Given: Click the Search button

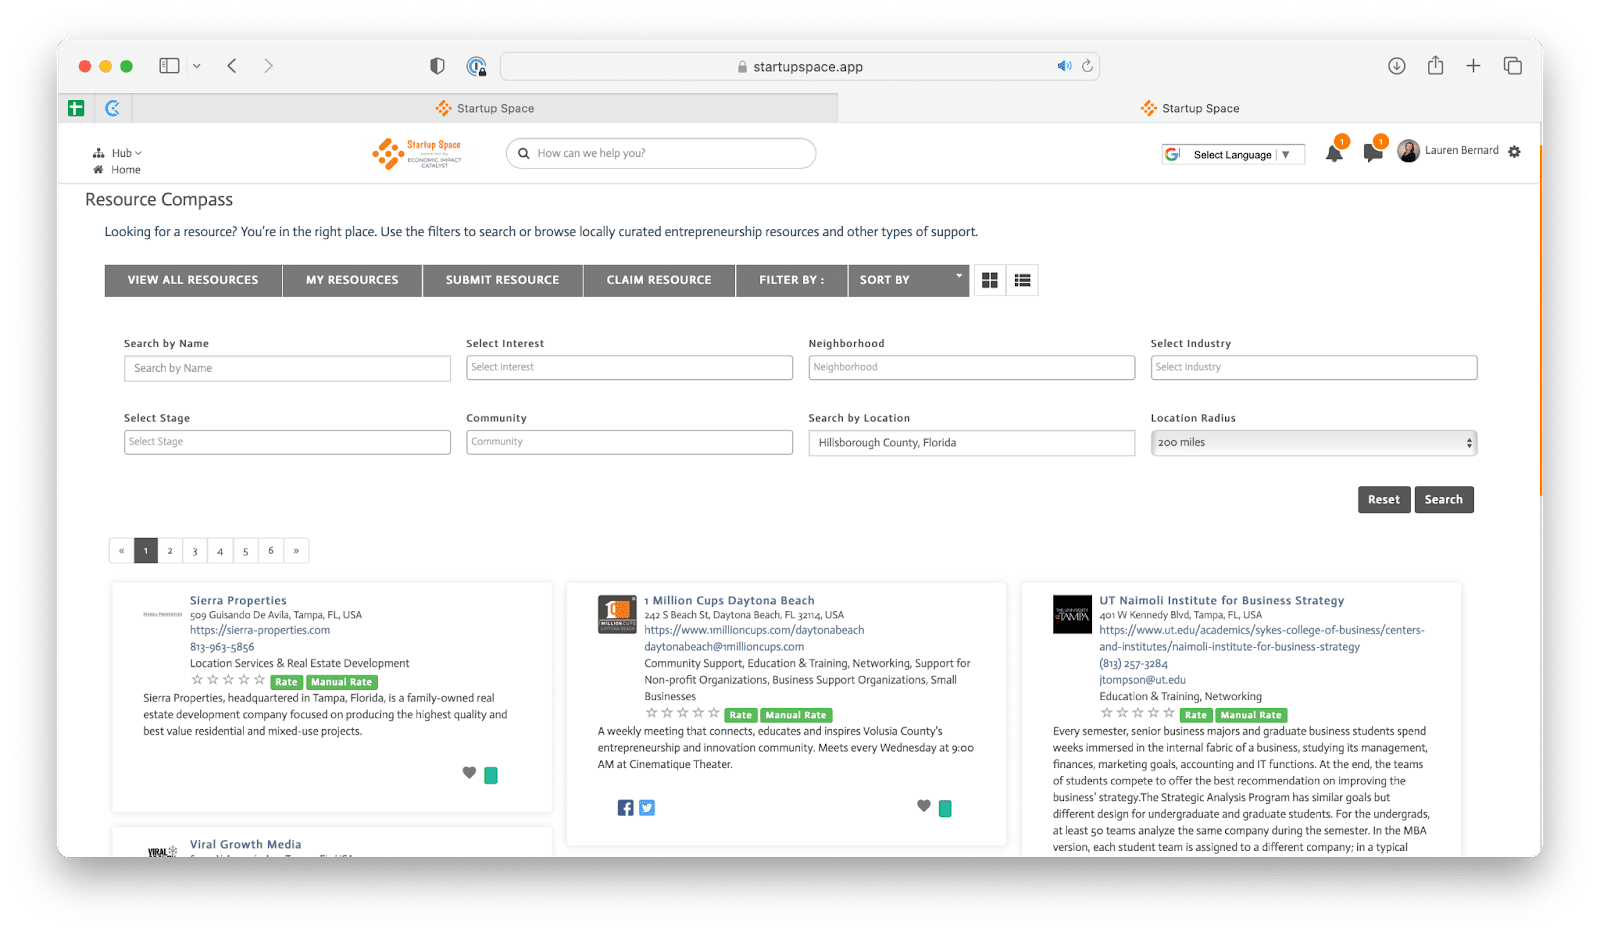Looking at the screenshot, I should (1443, 499).
